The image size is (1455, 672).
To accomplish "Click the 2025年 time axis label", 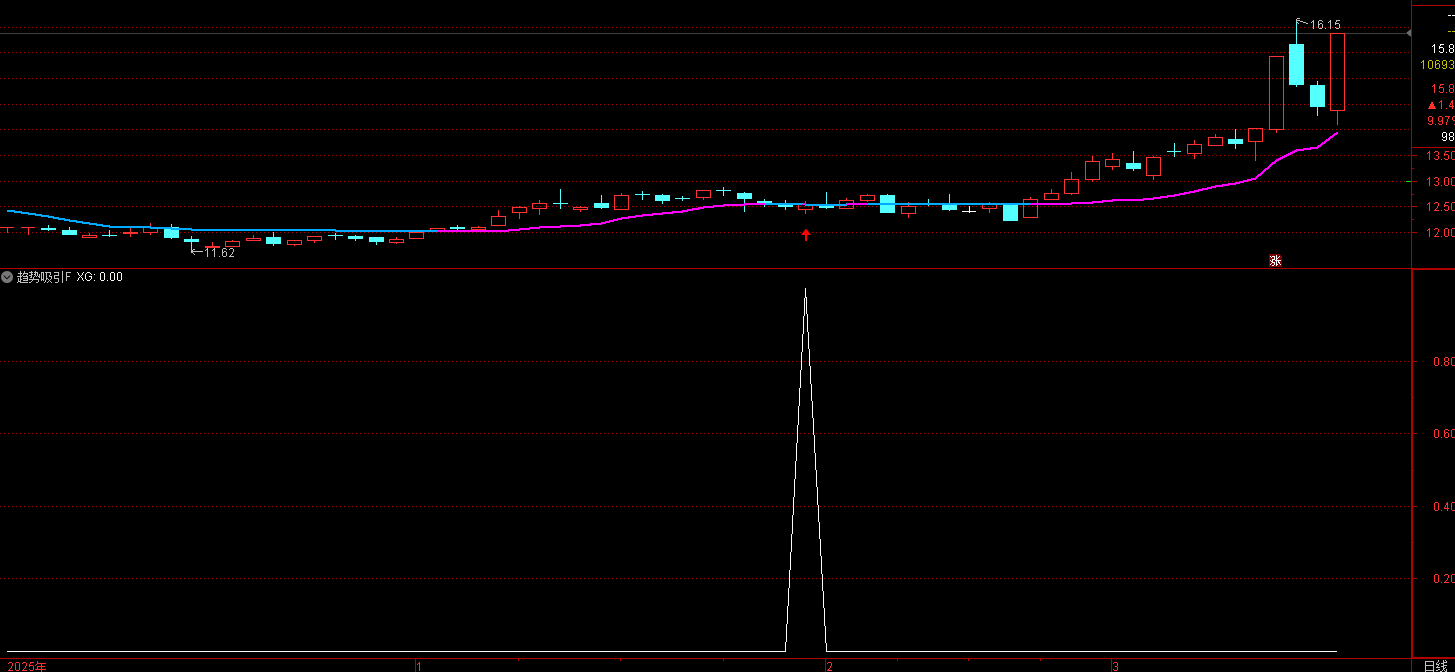I will [x=26, y=665].
